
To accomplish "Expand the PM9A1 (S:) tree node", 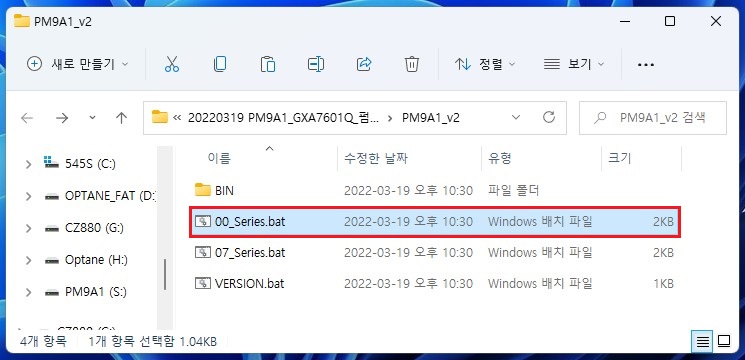I will coord(28,293).
